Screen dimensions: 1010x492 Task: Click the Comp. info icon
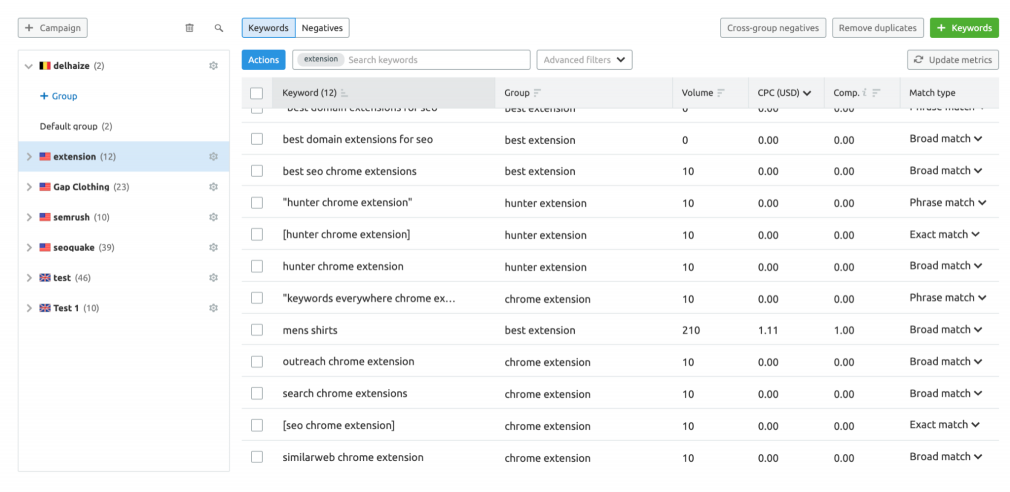(x=866, y=93)
